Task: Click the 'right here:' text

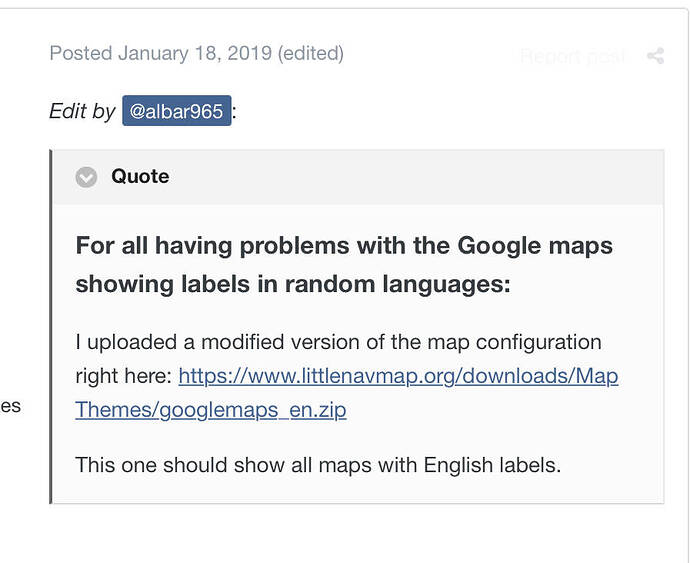Action: coord(123,376)
